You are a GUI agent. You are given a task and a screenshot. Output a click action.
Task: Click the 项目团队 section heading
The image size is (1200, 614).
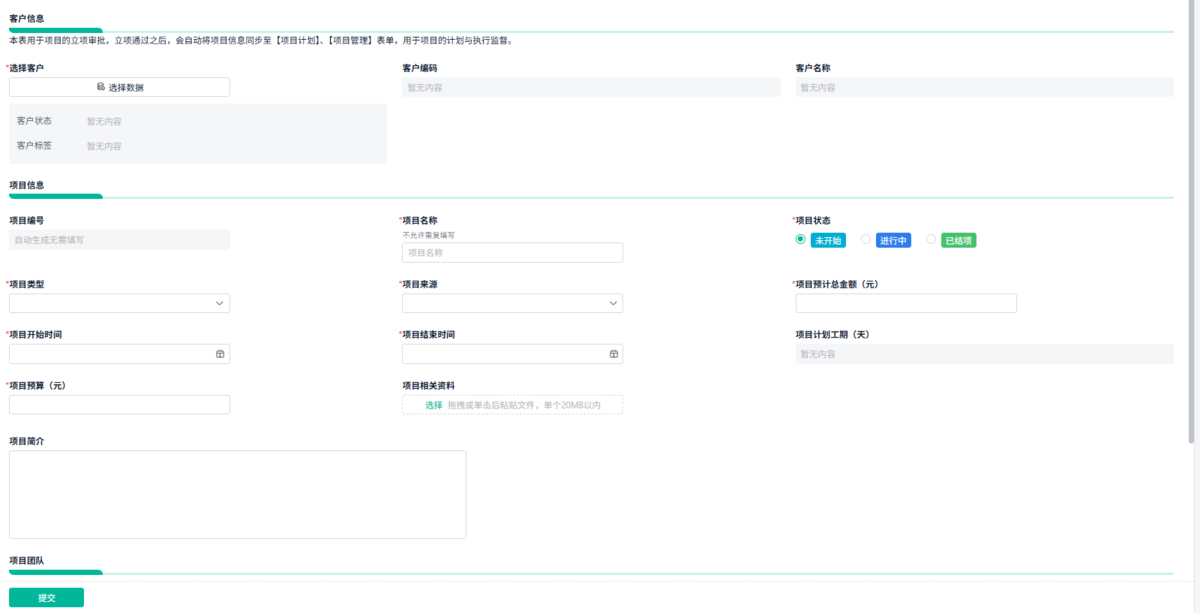(26, 561)
